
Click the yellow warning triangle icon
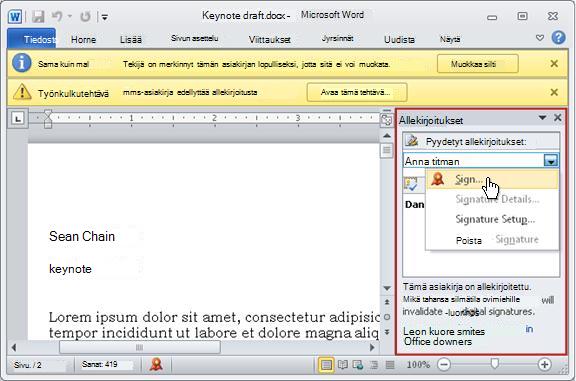click(x=22, y=92)
